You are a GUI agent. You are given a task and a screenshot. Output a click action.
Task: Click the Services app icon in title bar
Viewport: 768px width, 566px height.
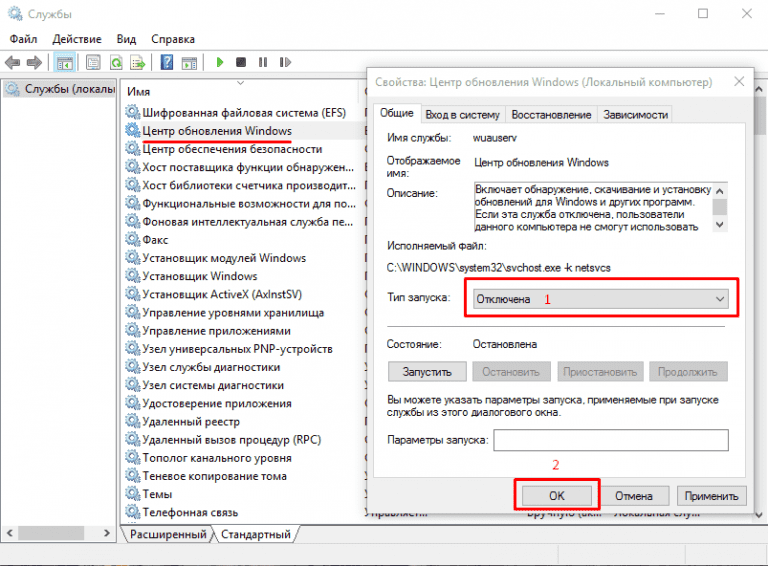pos(15,14)
